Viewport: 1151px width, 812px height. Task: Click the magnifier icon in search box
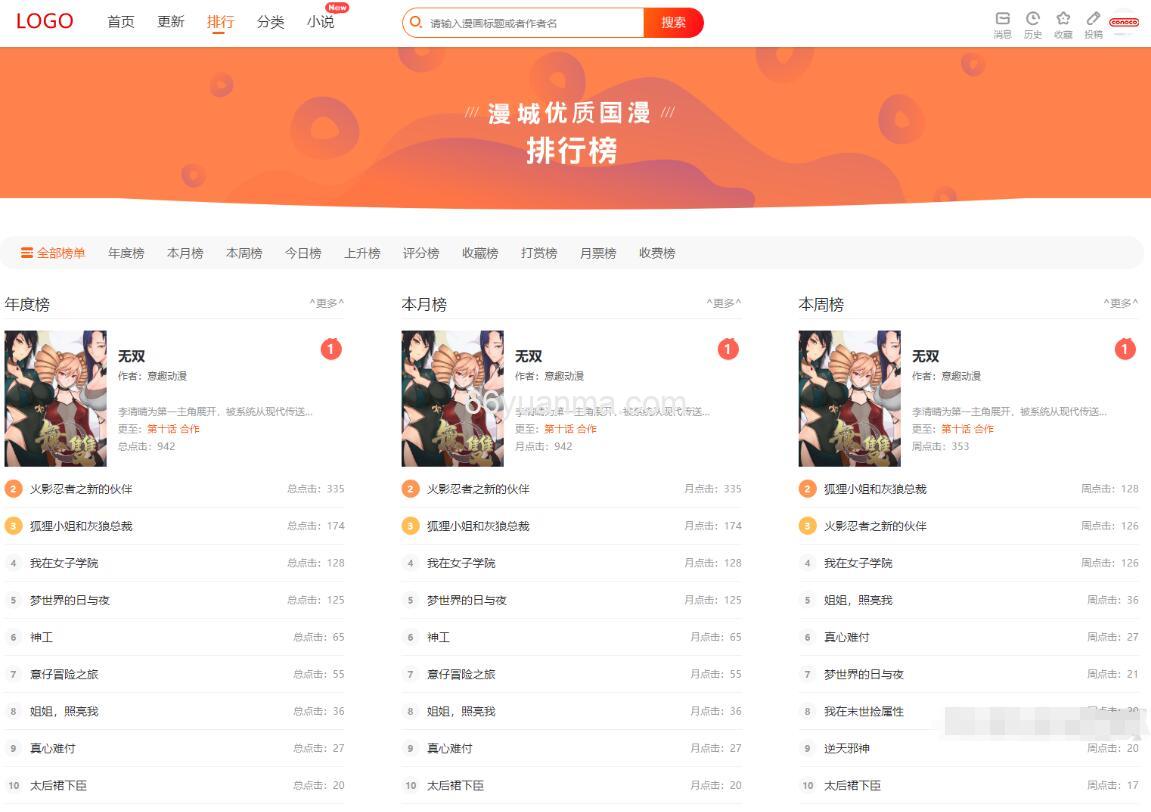click(416, 22)
